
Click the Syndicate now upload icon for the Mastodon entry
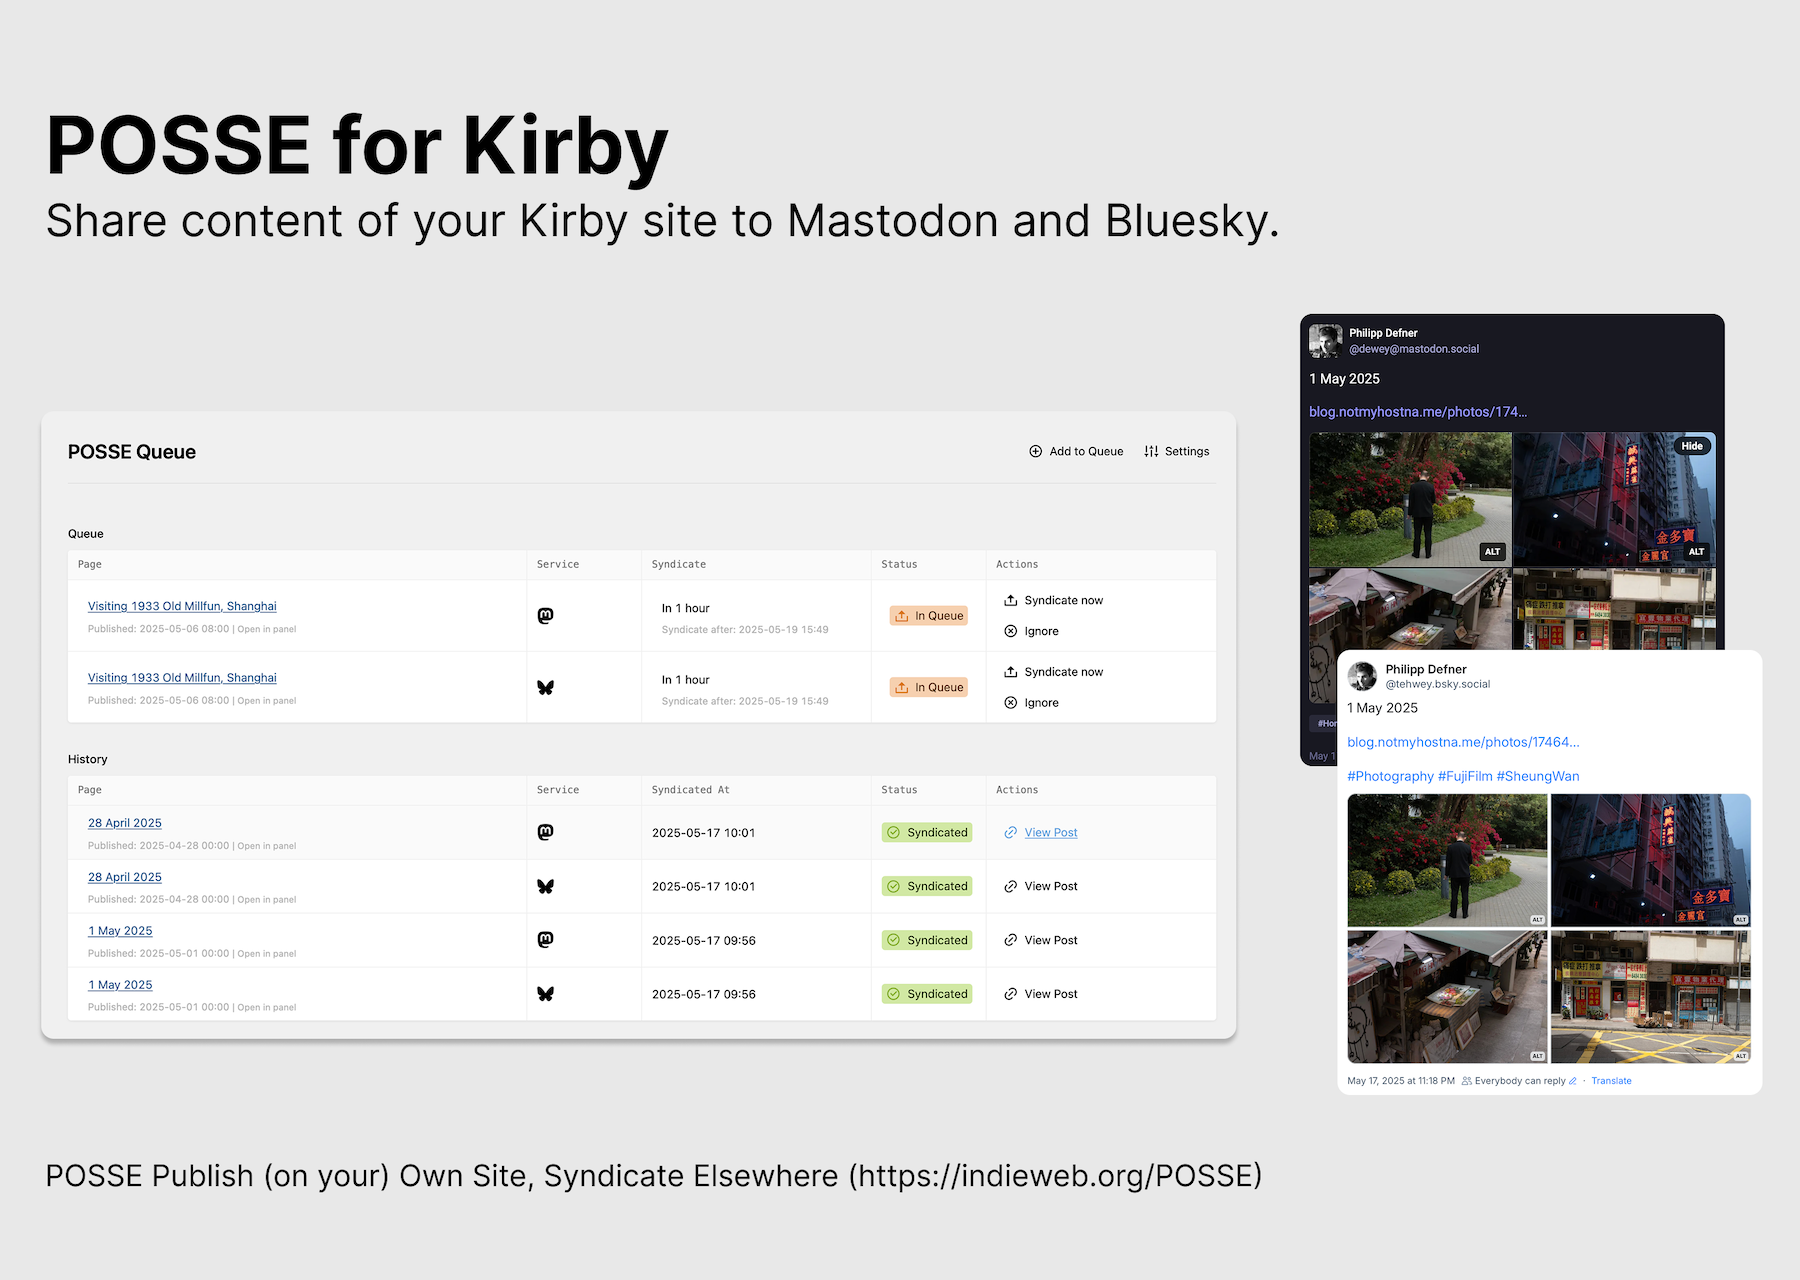[1012, 600]
